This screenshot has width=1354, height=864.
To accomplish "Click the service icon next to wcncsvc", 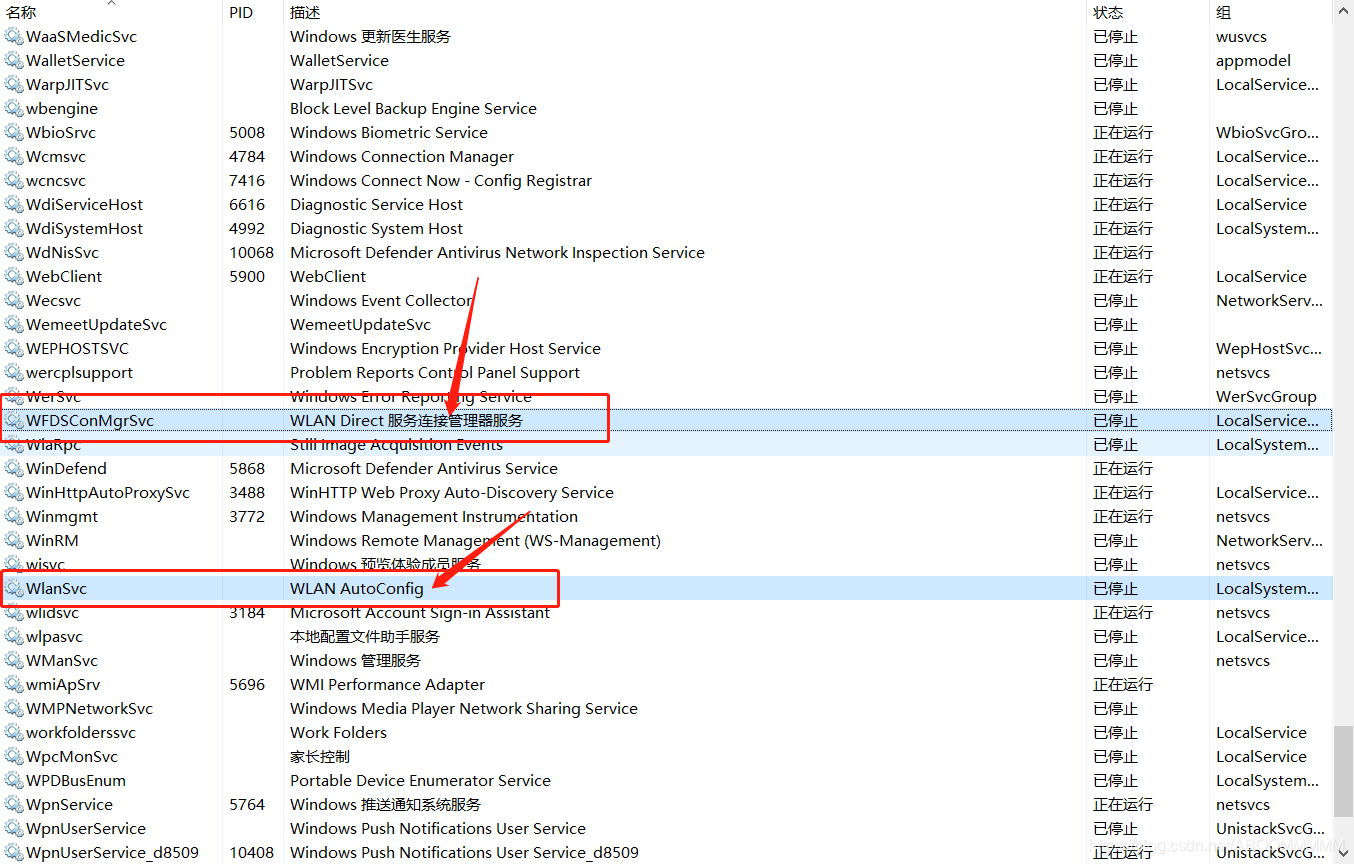I will (x=13, y=180).
